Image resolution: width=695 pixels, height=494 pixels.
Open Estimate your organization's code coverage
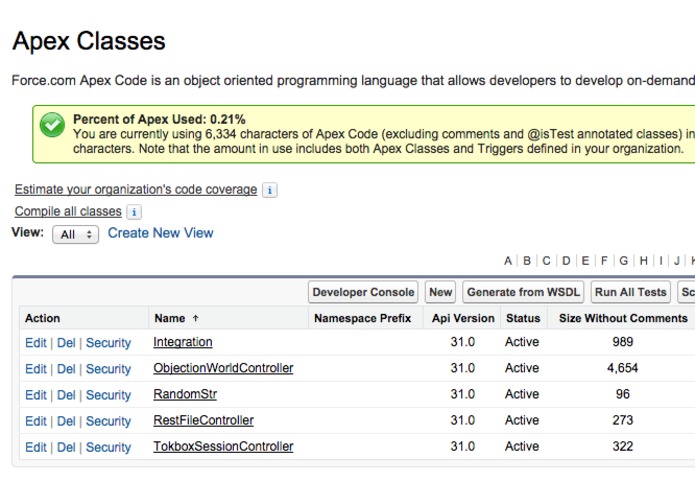[135, 190]
